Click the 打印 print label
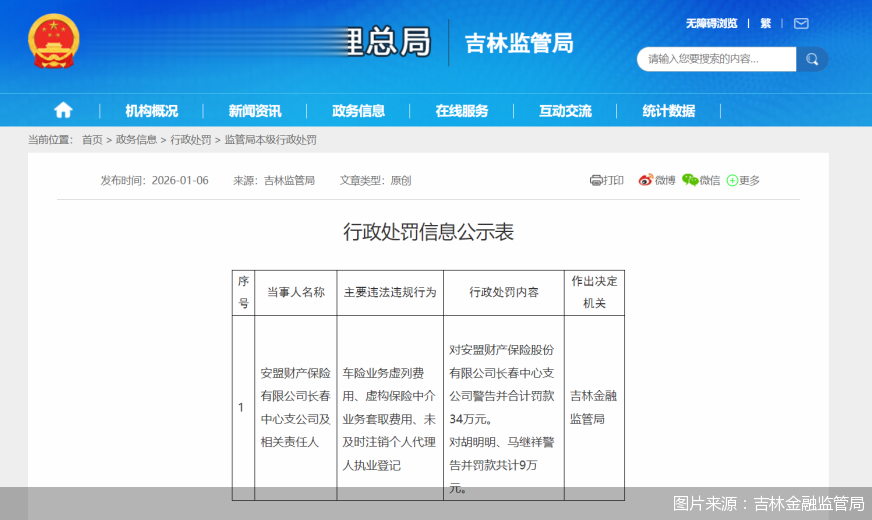This screenshot has height=520, width=872. click(x=613, y=180)
